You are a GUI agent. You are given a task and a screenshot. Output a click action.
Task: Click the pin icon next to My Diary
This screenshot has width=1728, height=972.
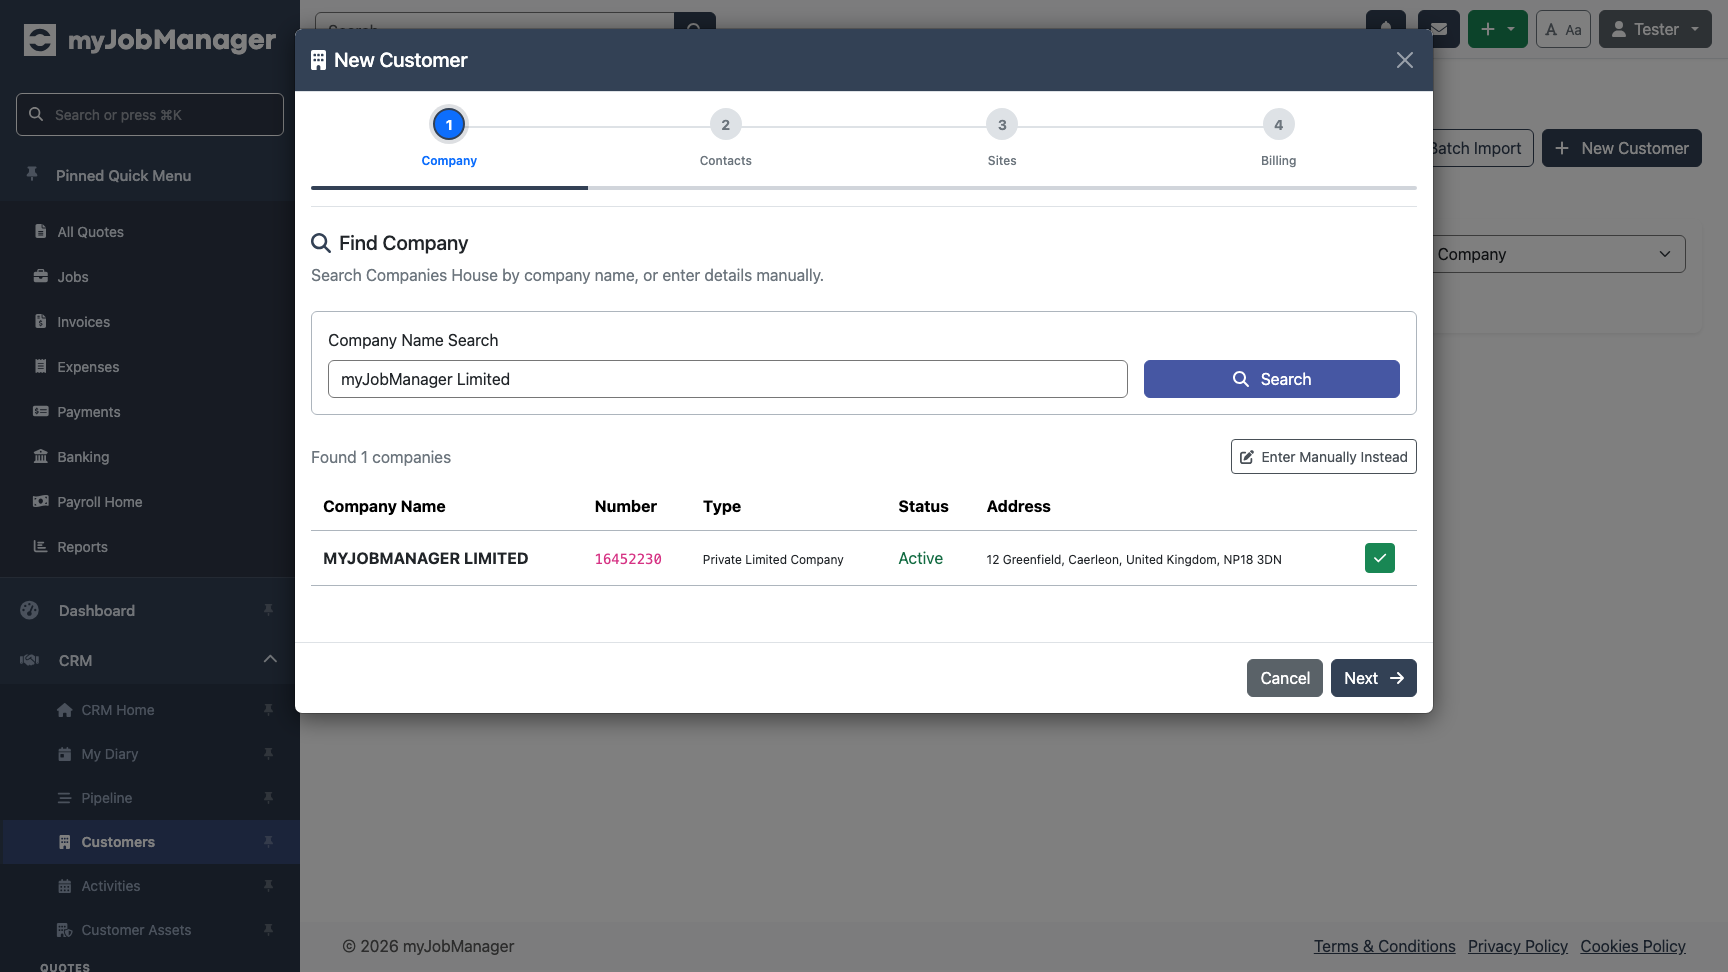(x=268, y=754)
